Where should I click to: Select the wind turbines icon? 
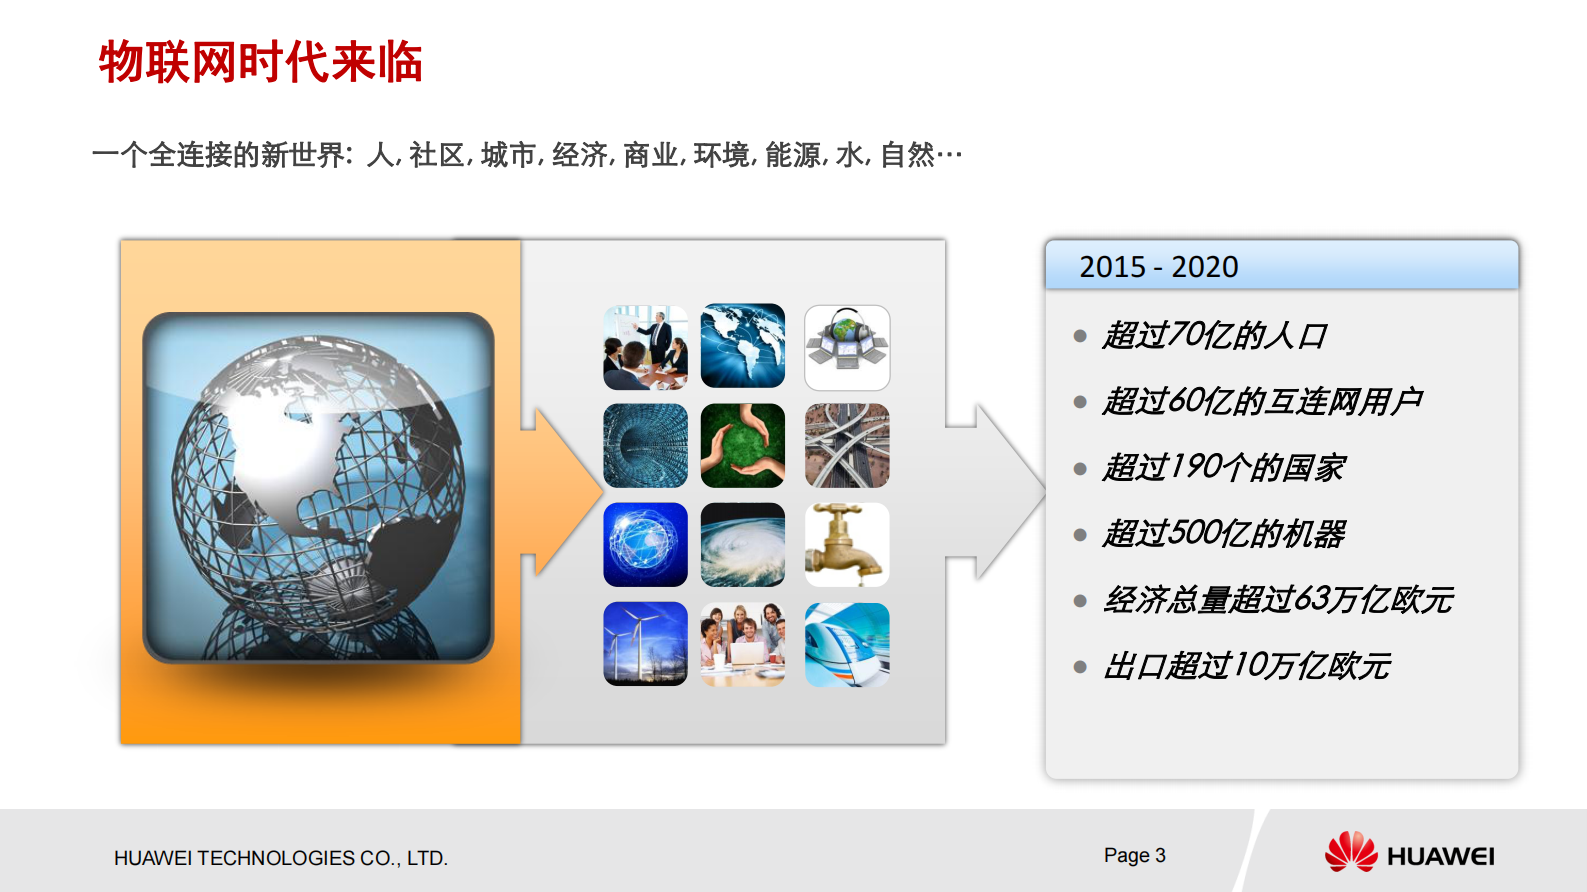coord(645,644)
